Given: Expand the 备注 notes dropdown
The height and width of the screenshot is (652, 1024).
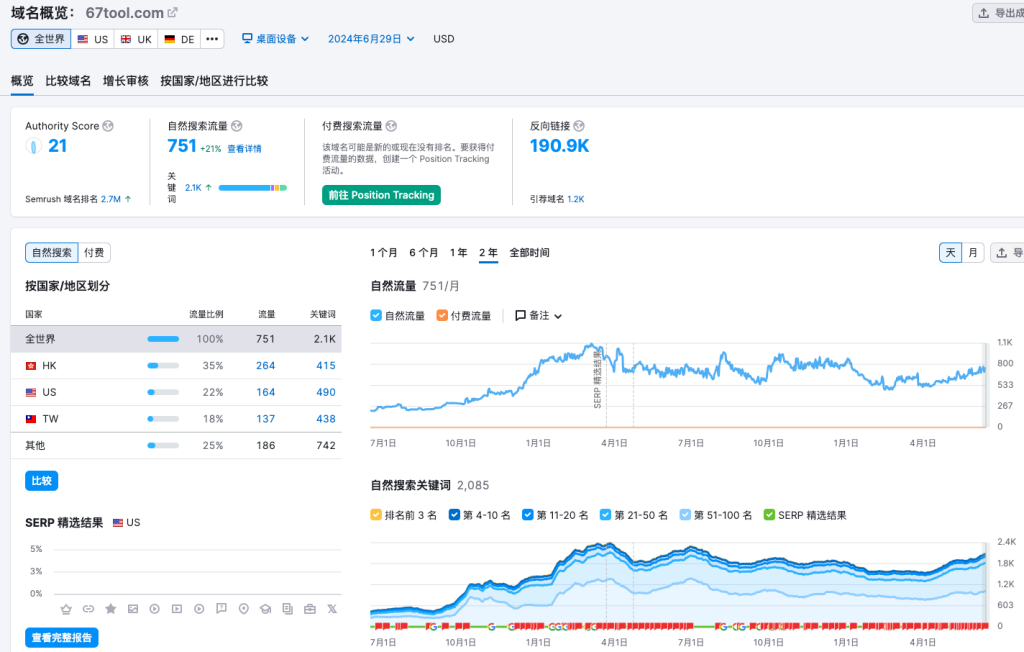Looking at the screenshot, I should [x=539, y=316].
